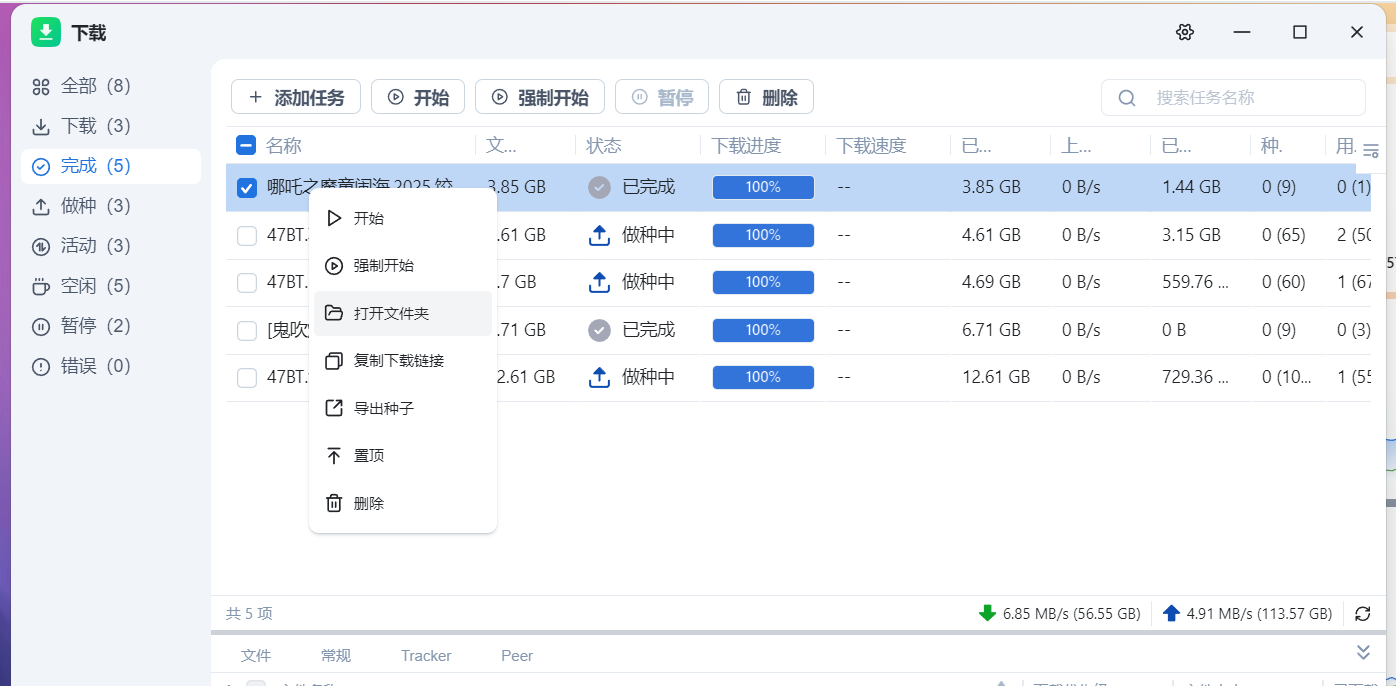Toggle the select-all checkbox in header

click(x=246, y=146)
